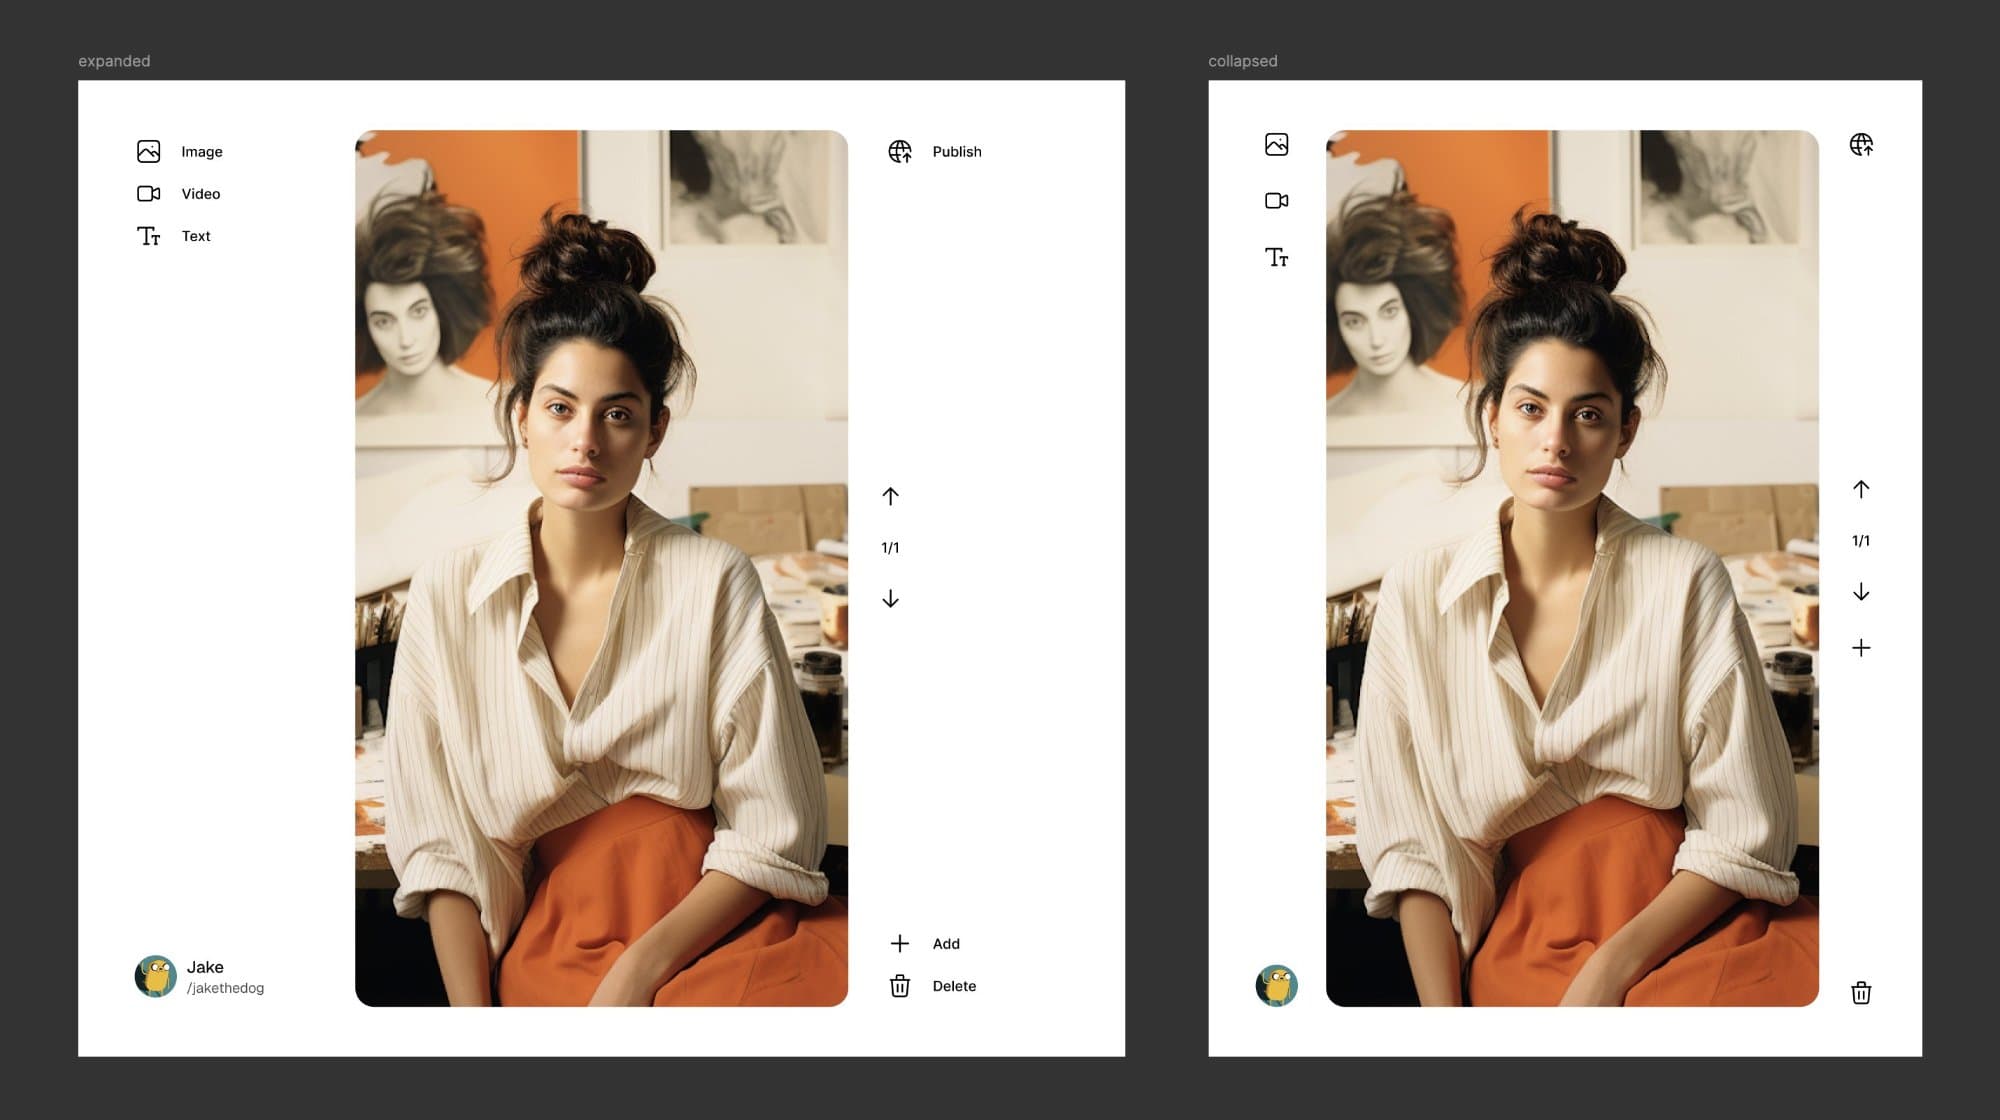Click the publish globe in collapsed frame
The image size is (2000, 1120).
click(x=1861, y=144)
